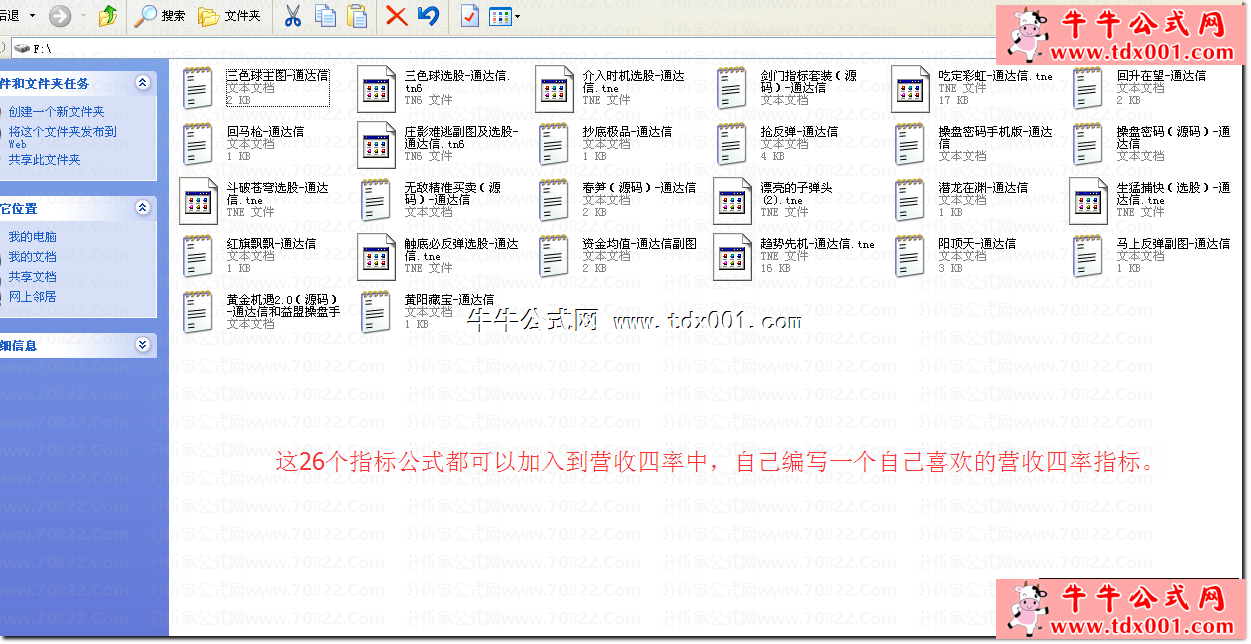1251x644 pixels.
Task: Open the 三色球主图-通达信 text file
Action: pyautogui.click(x=255, y=87)
